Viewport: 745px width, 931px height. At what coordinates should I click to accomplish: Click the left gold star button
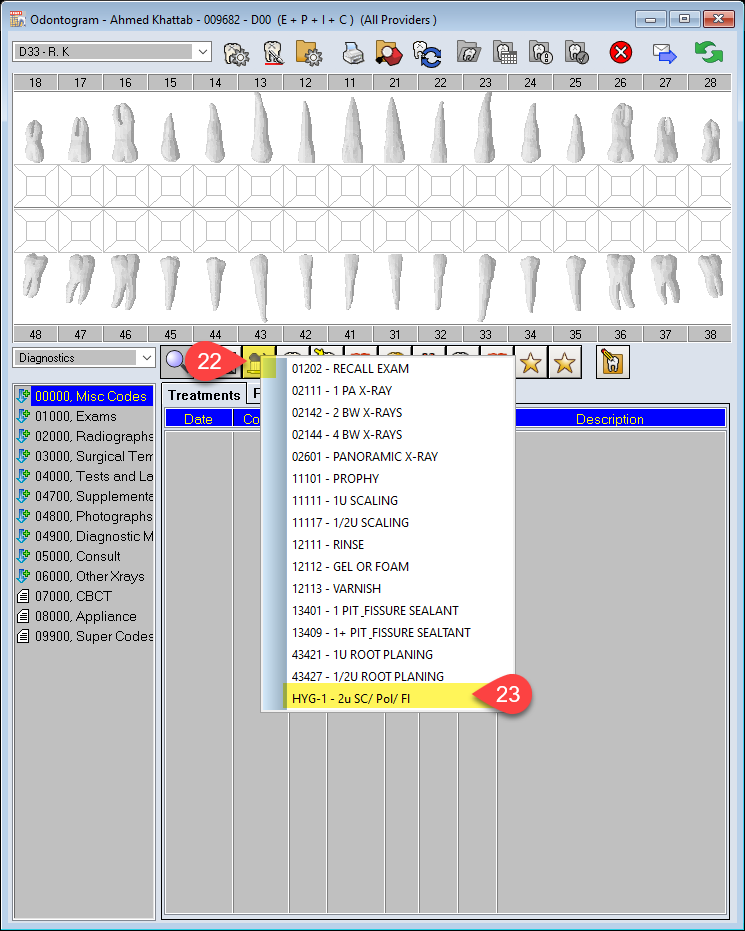coord(531,362)
